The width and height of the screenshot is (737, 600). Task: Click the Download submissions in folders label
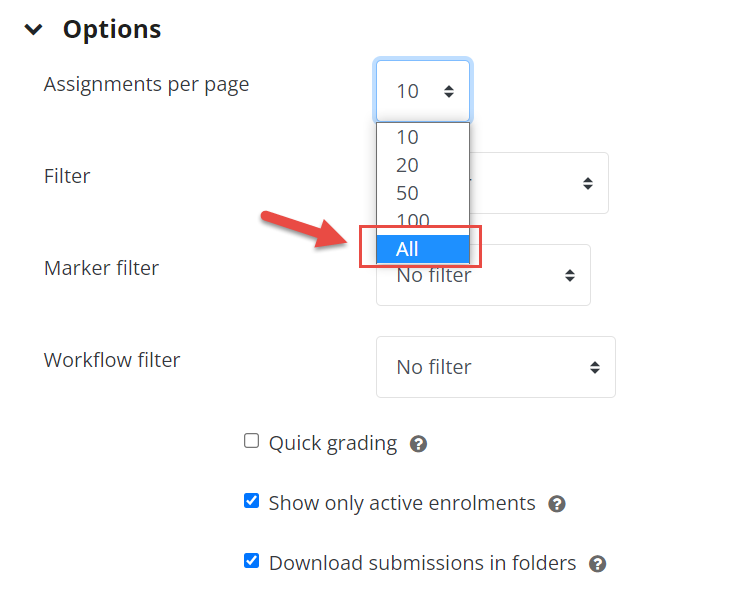(422, 563)
